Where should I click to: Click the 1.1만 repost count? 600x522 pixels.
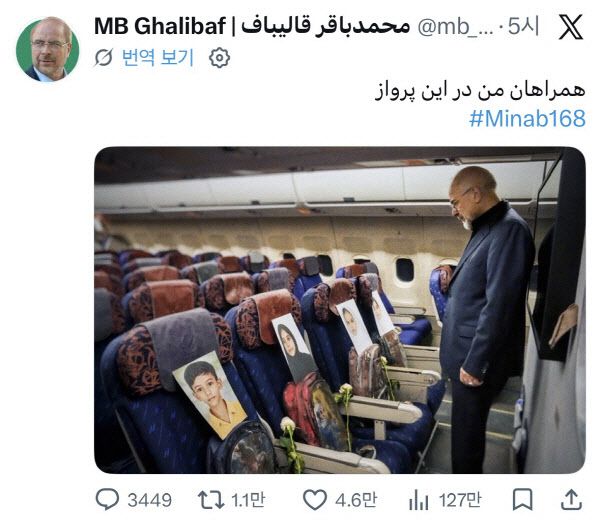point(248,500)
